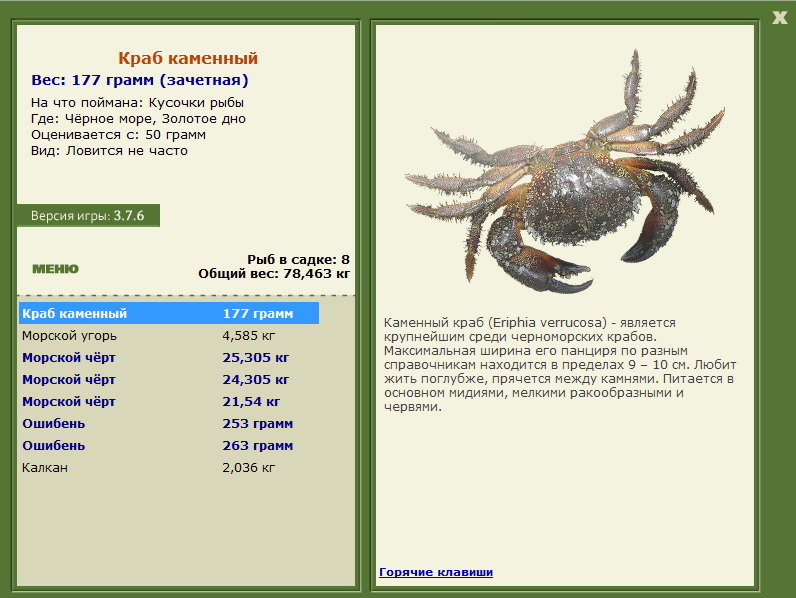The image size is (796, 598).
Task: Select the Ошибень 263 грамм entry
Action: coord(169,445)
